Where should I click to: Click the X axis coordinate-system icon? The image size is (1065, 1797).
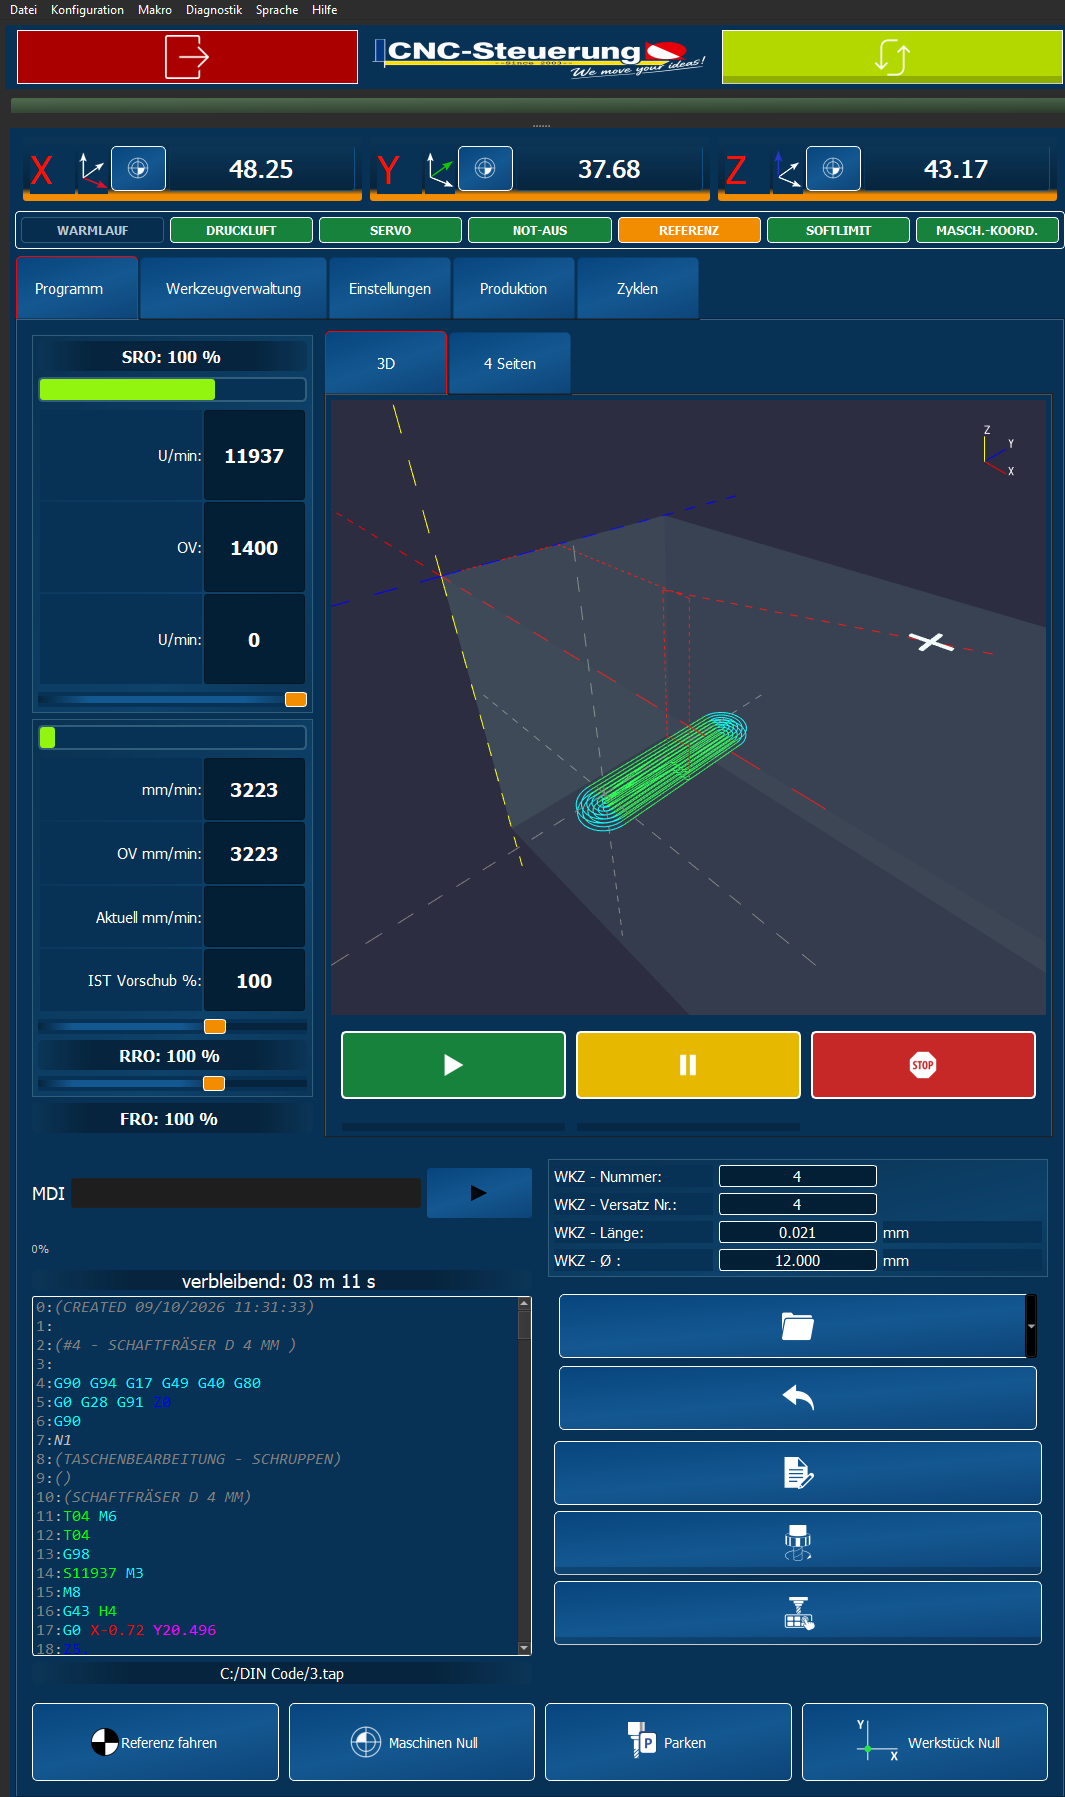pyautogui.click(x=92, y=170)
